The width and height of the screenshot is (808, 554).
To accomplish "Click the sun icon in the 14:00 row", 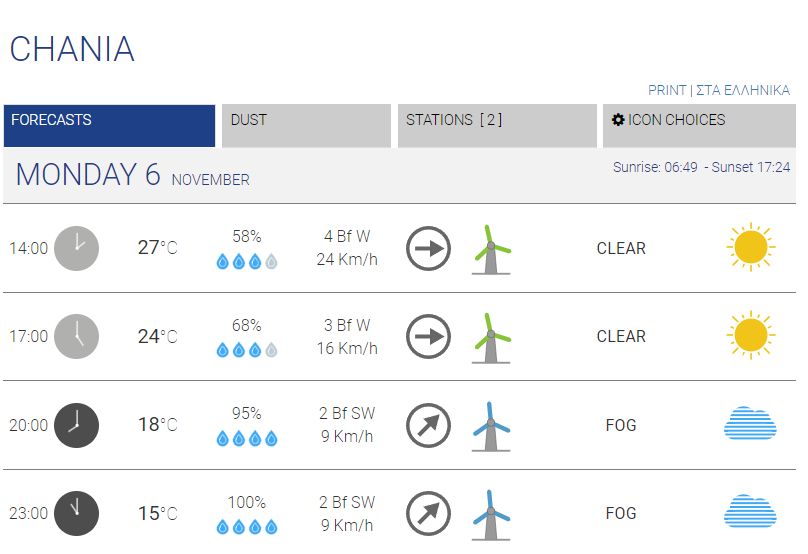I will (x=750, y=247).
